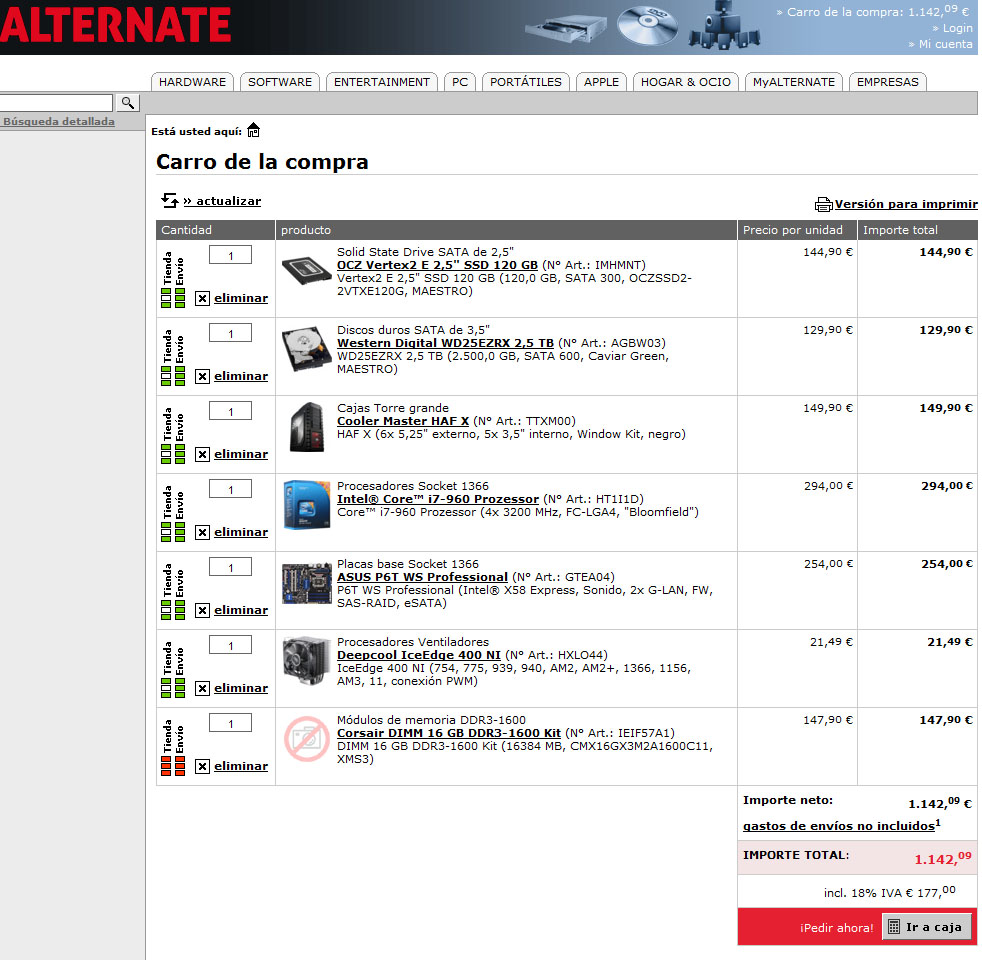
Task: Click the no-image placeholder for Corsair DIMM
Action: click(307, 739)
